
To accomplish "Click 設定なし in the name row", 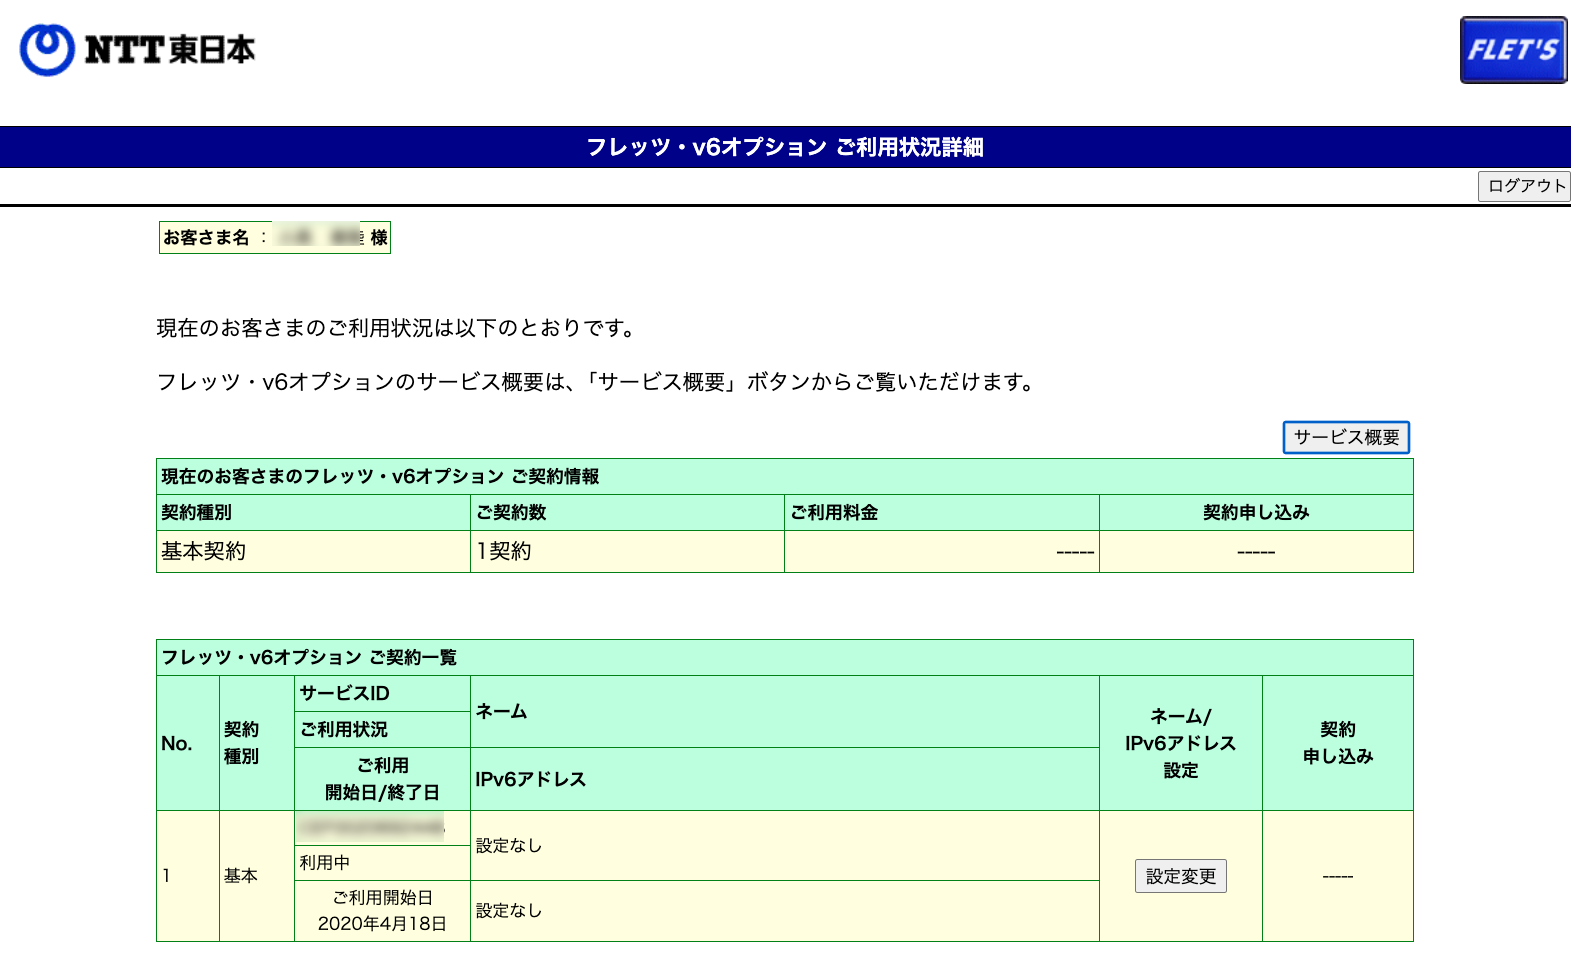I will [509, 845].
